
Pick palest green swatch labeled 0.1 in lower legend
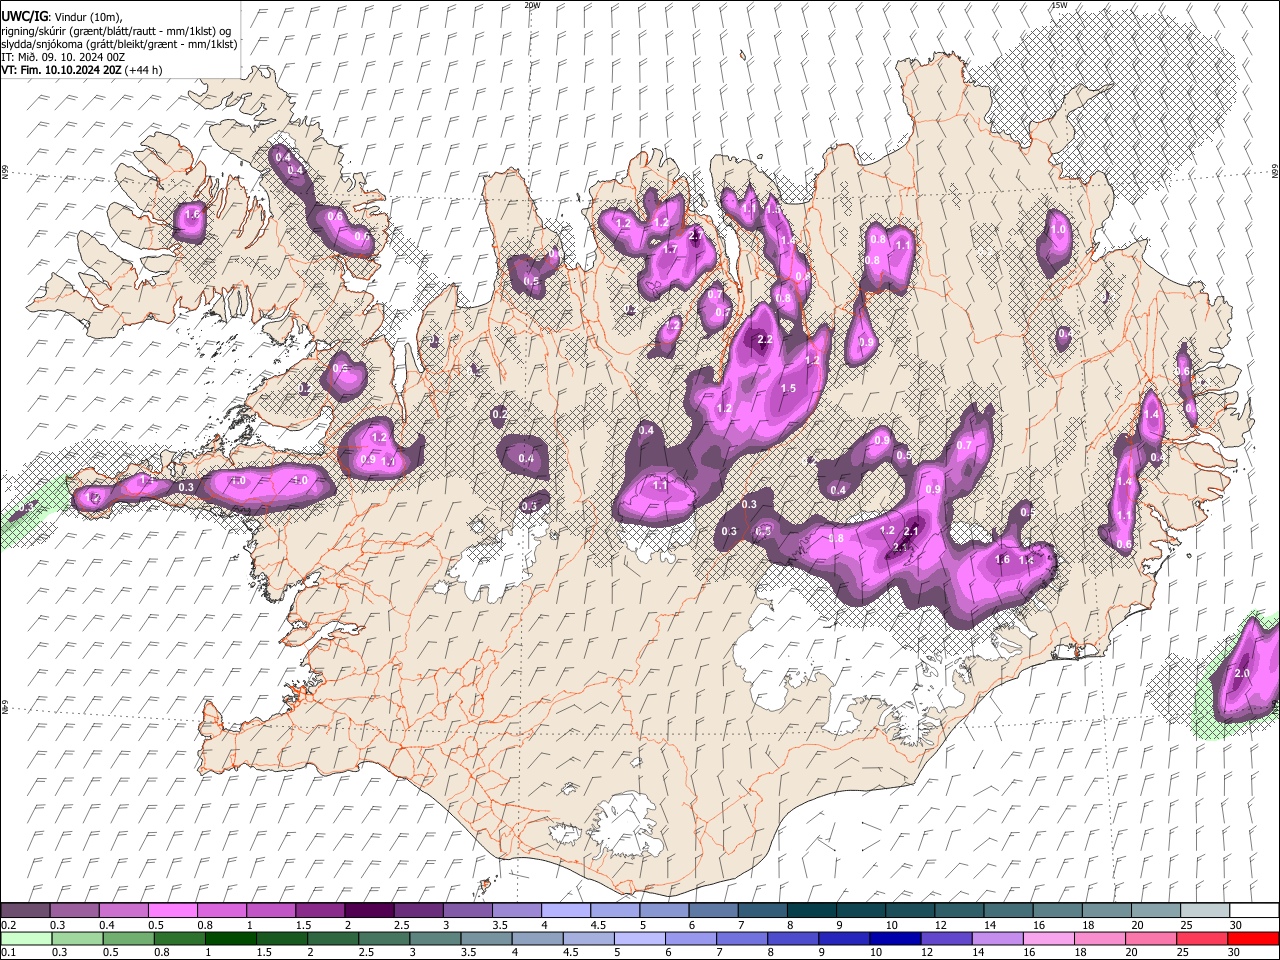pyautogui.click(x=26, y=938)
